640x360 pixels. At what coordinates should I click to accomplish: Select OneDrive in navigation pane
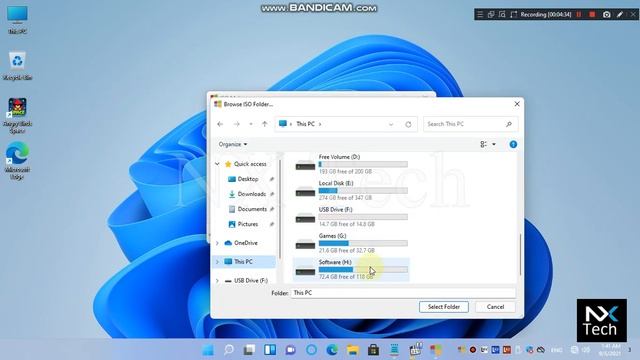pyautogui.click(x=246, y=243)
